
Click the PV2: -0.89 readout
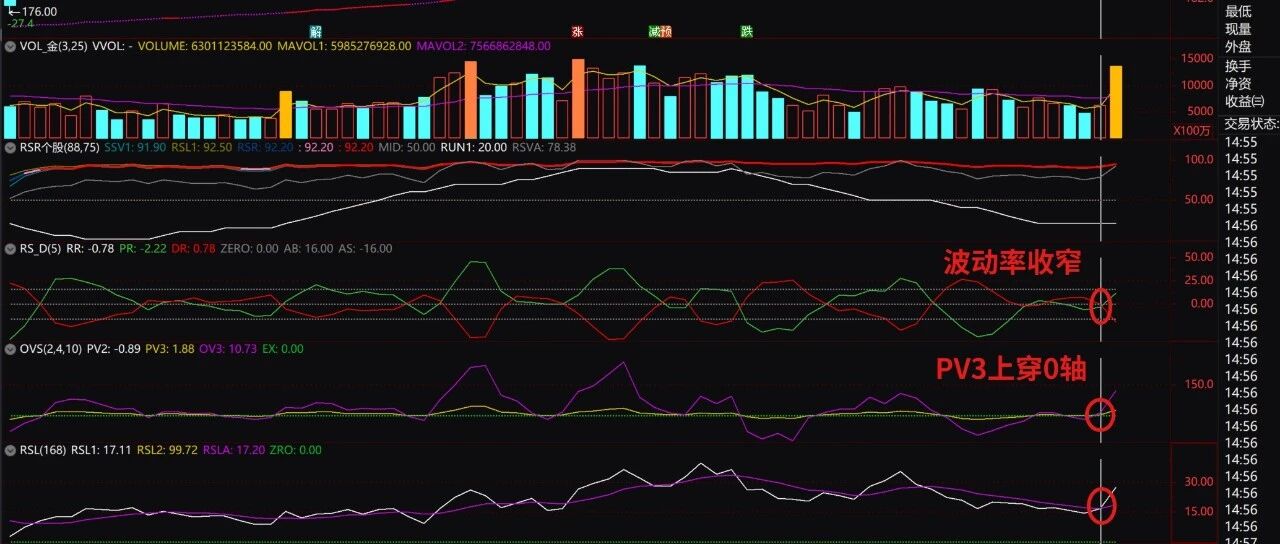(113, 349)
